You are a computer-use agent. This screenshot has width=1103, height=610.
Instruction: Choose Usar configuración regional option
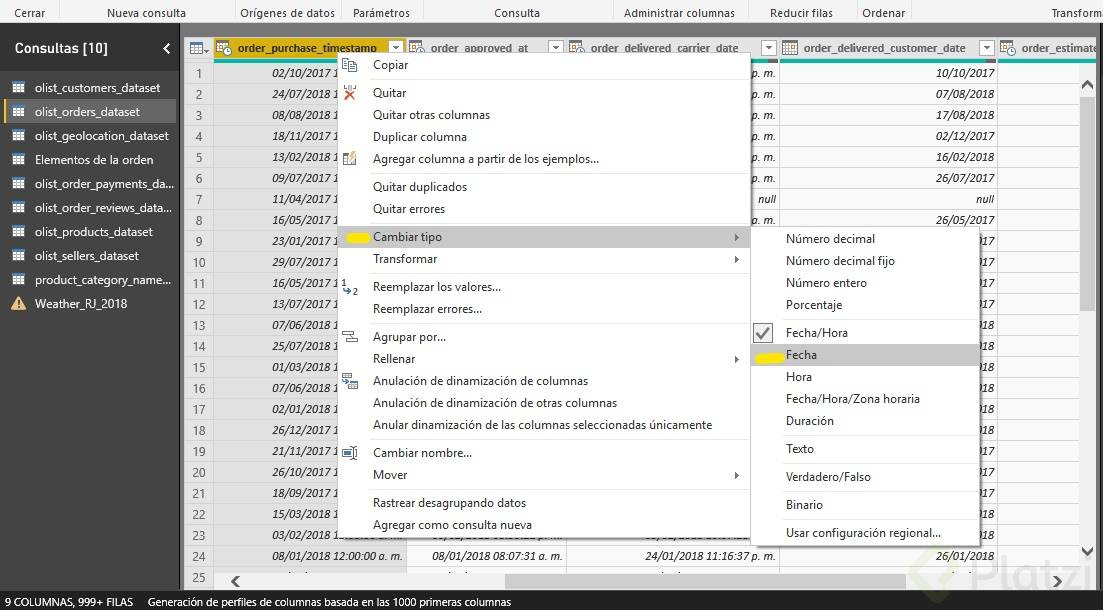point(863,533)
